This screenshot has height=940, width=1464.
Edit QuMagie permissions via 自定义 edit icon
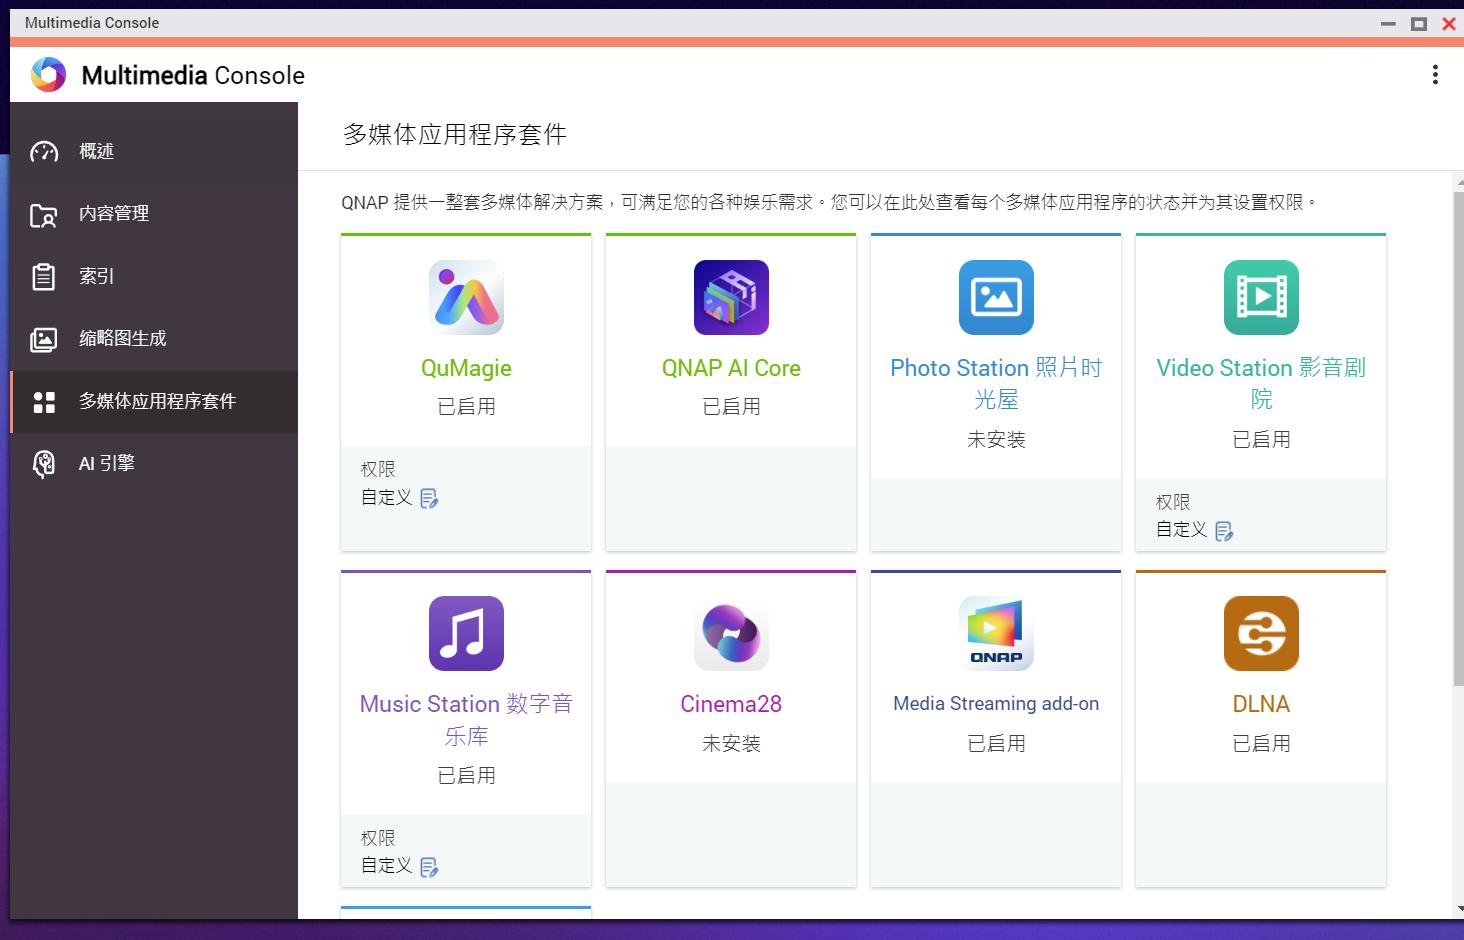coord(430,498)
